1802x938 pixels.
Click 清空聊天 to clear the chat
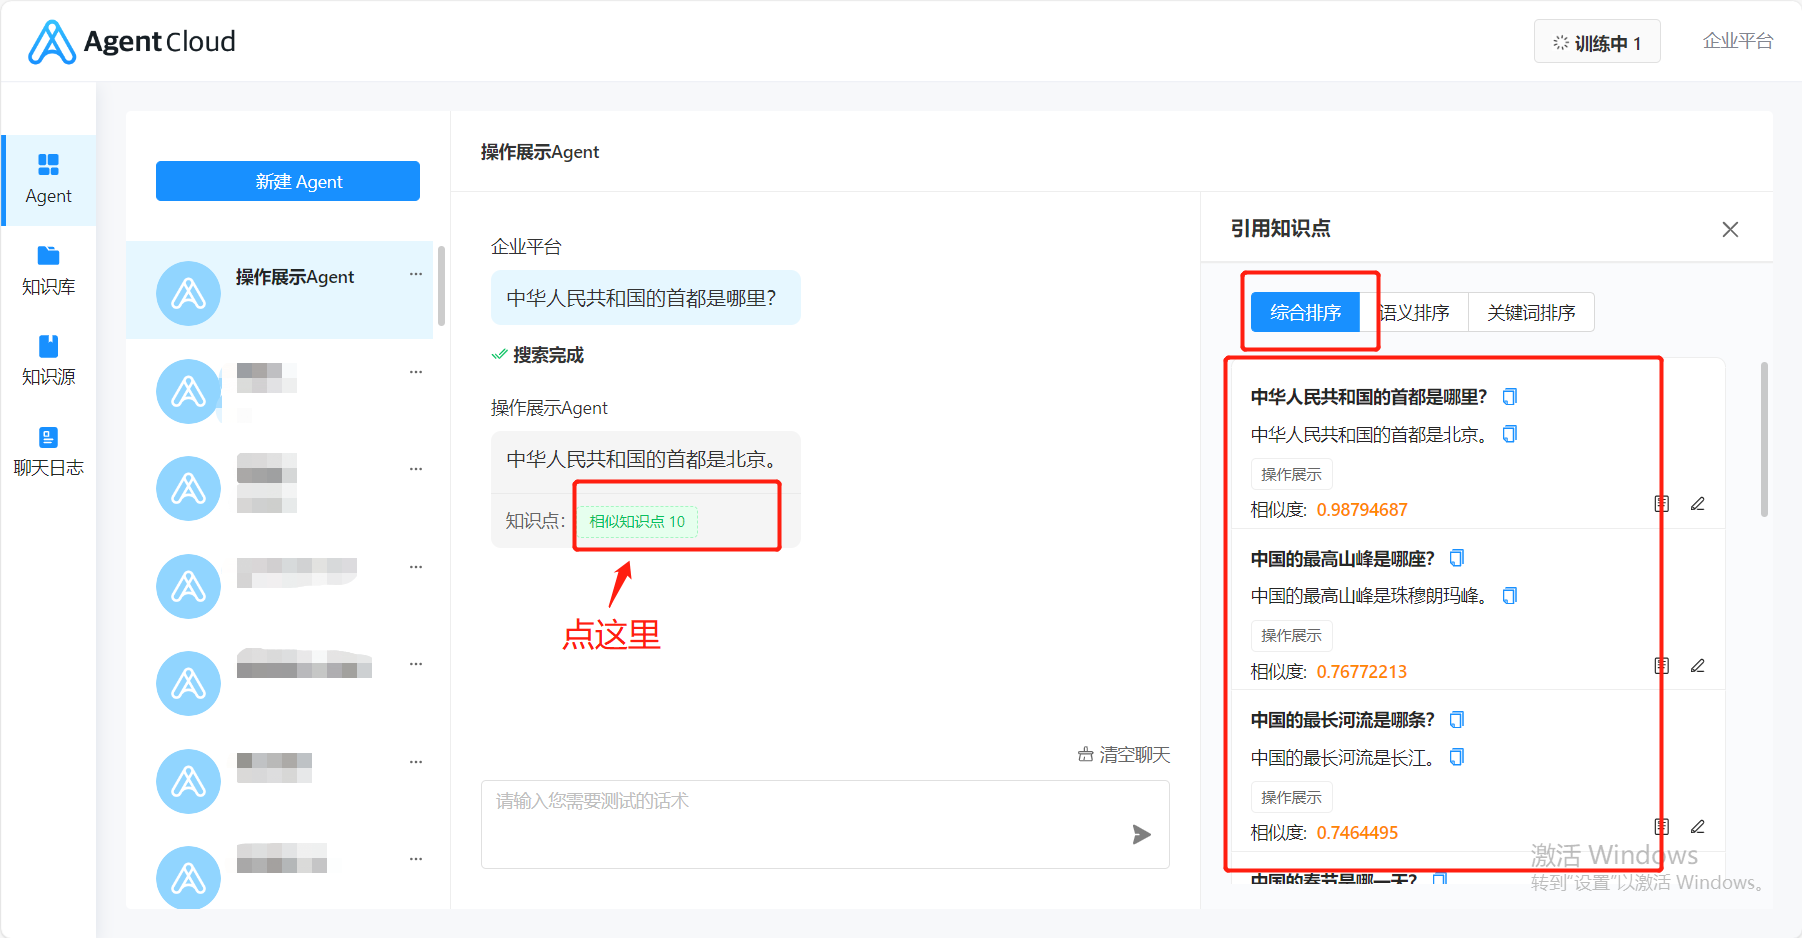coord(1124,755)
